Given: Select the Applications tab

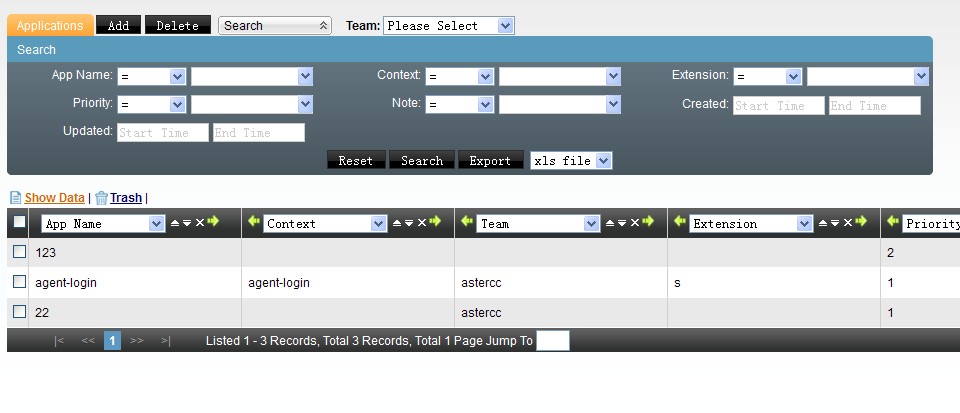Looking at the screenshot, I should pos(50,26).
